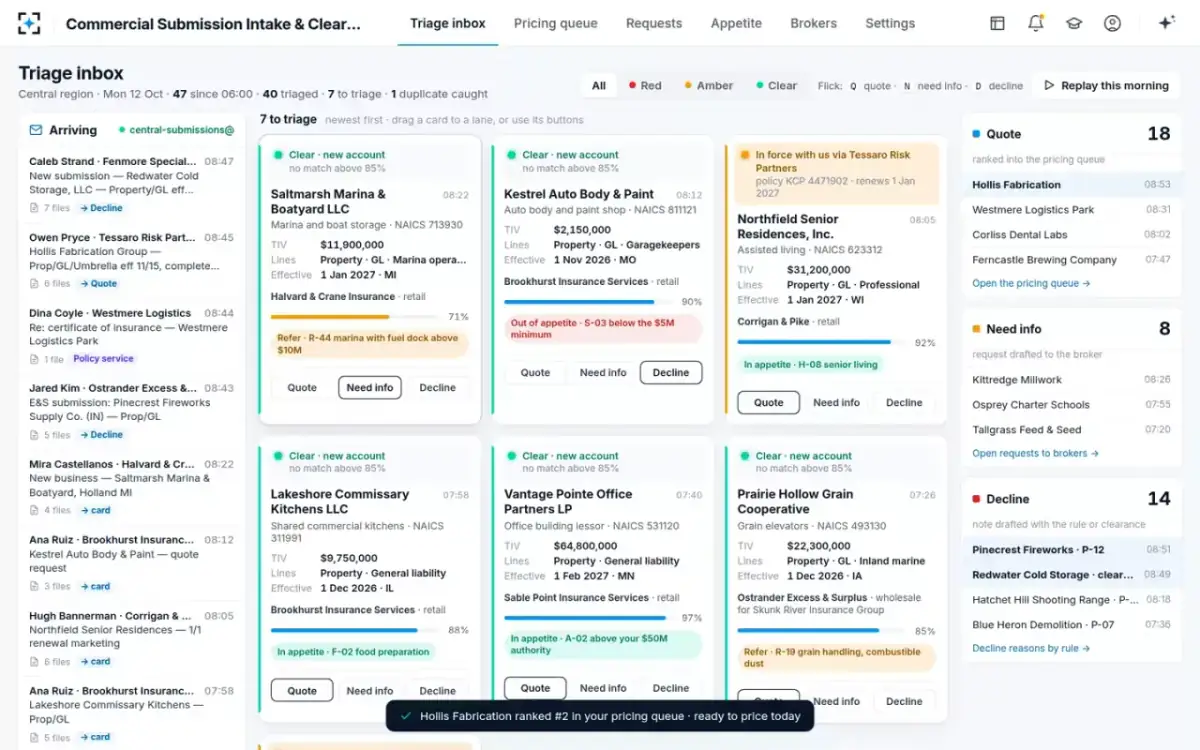Click Replay this morning button
The image size is (1200, 750).
click(1106, 86)
